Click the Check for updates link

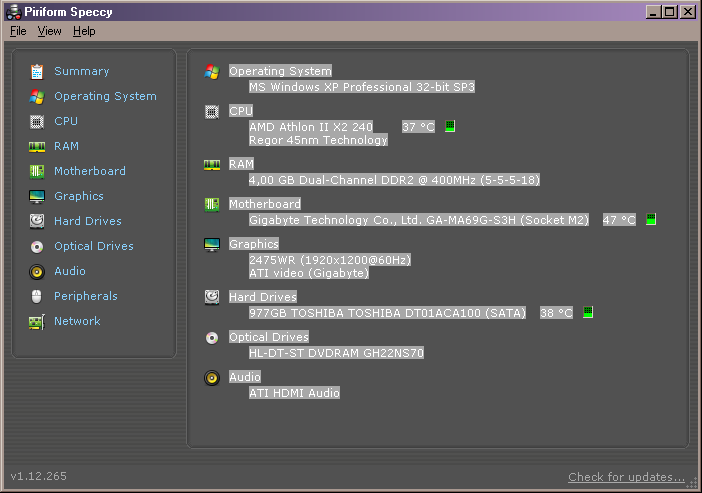(x=626, y=477)
